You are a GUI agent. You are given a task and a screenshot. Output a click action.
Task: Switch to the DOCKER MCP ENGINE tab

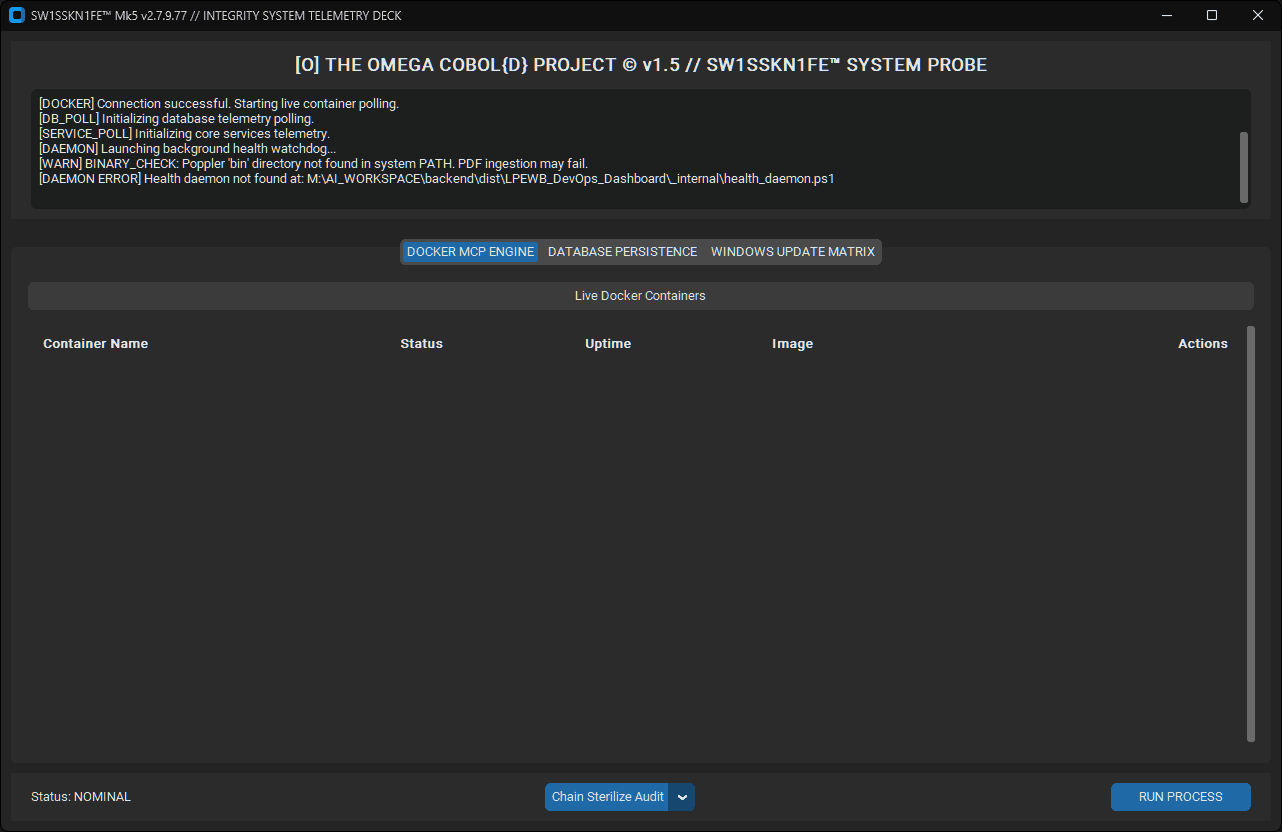[470, 252]
